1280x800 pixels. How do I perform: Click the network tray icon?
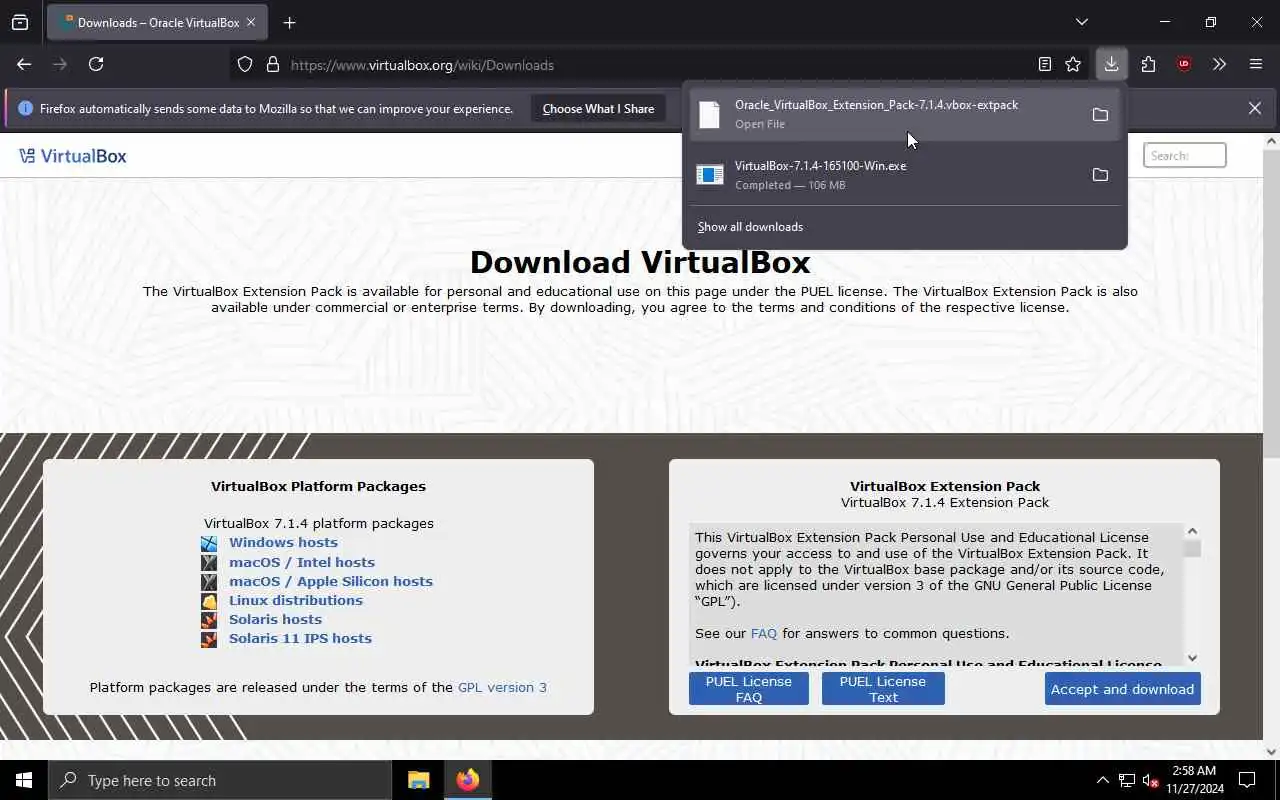pyautogui.click(x=1127, y=780)
